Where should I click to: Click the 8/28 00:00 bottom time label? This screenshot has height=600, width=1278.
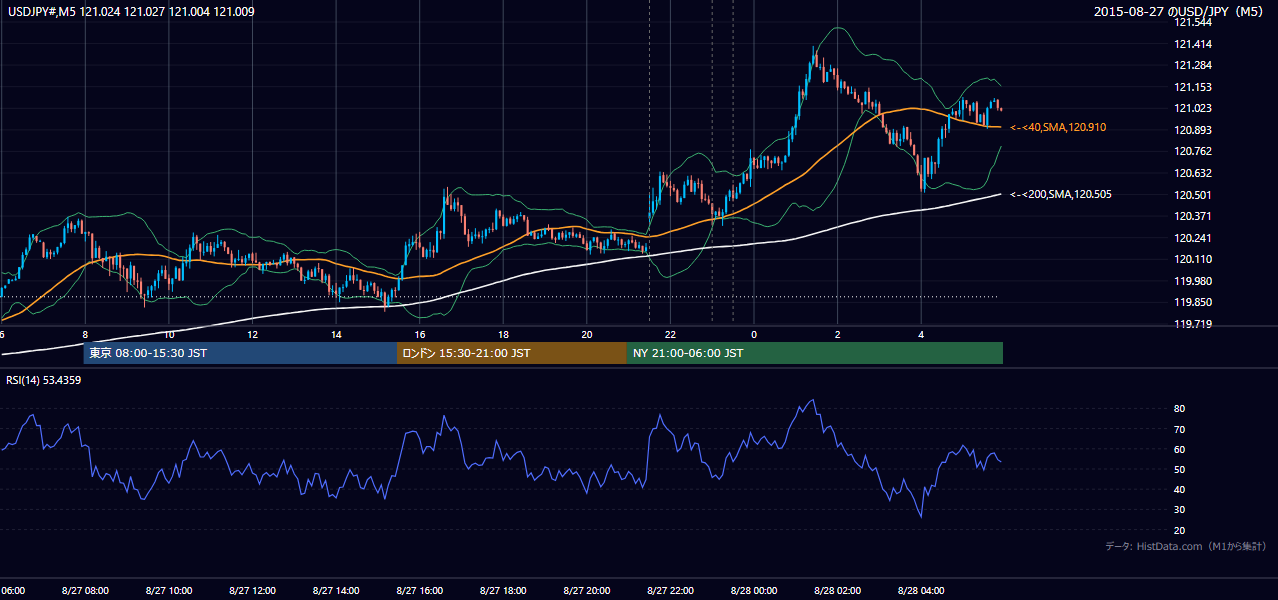(754, 591)
